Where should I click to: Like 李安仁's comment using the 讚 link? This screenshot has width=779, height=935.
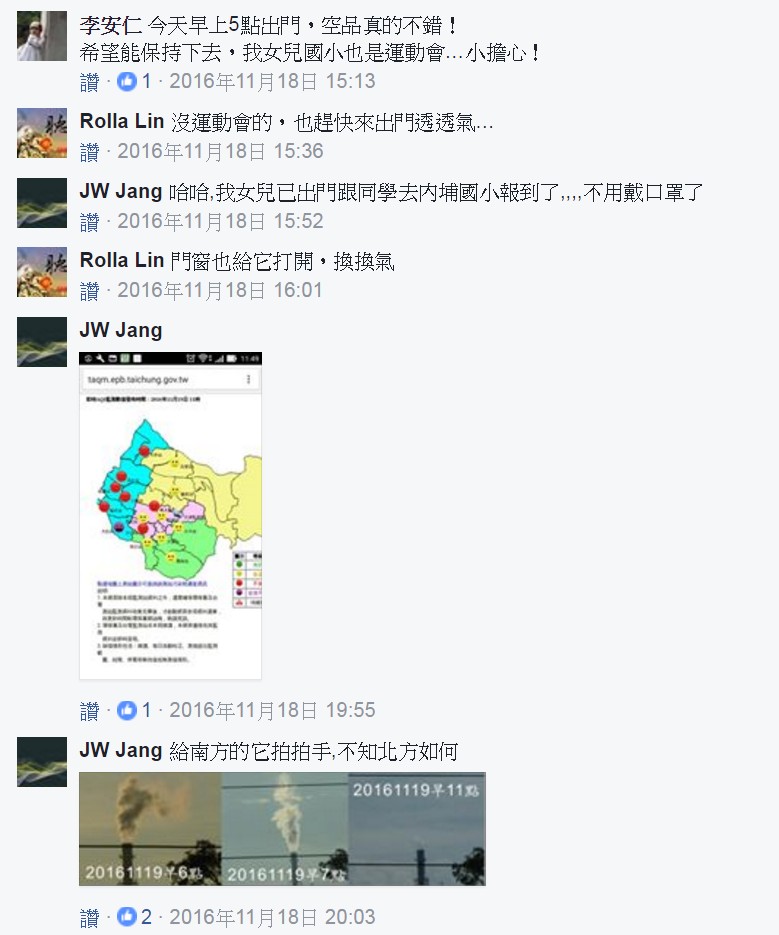[x=89, y=82]
